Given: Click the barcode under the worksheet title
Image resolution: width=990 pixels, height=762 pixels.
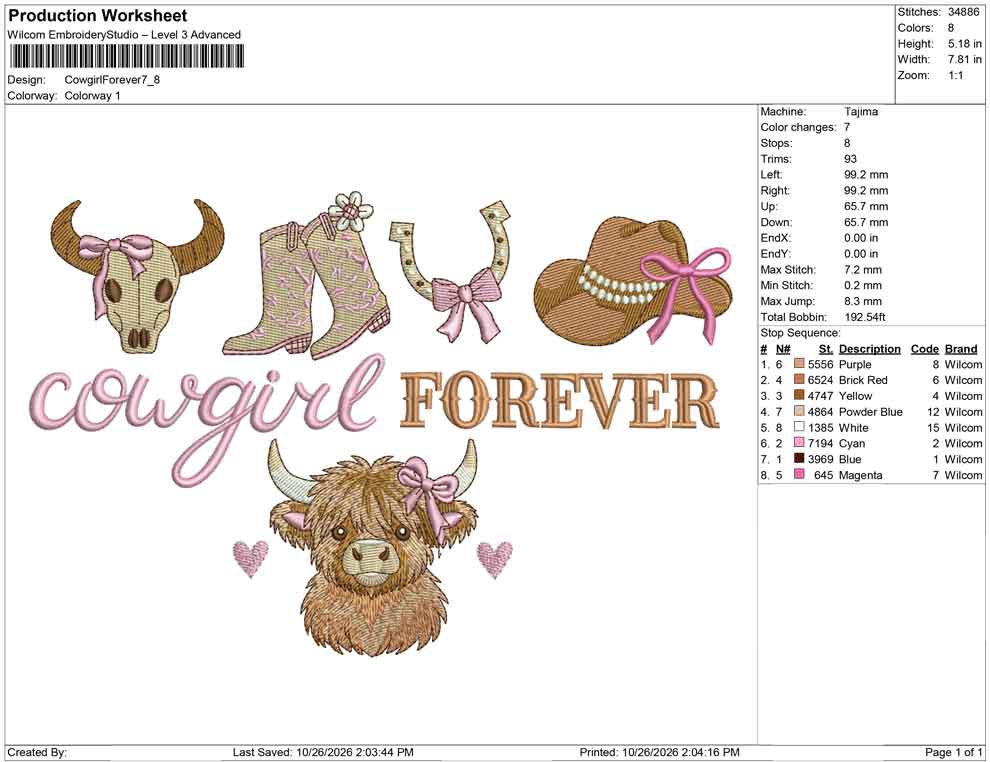Looking at the screenshot, I should [126, 57].
